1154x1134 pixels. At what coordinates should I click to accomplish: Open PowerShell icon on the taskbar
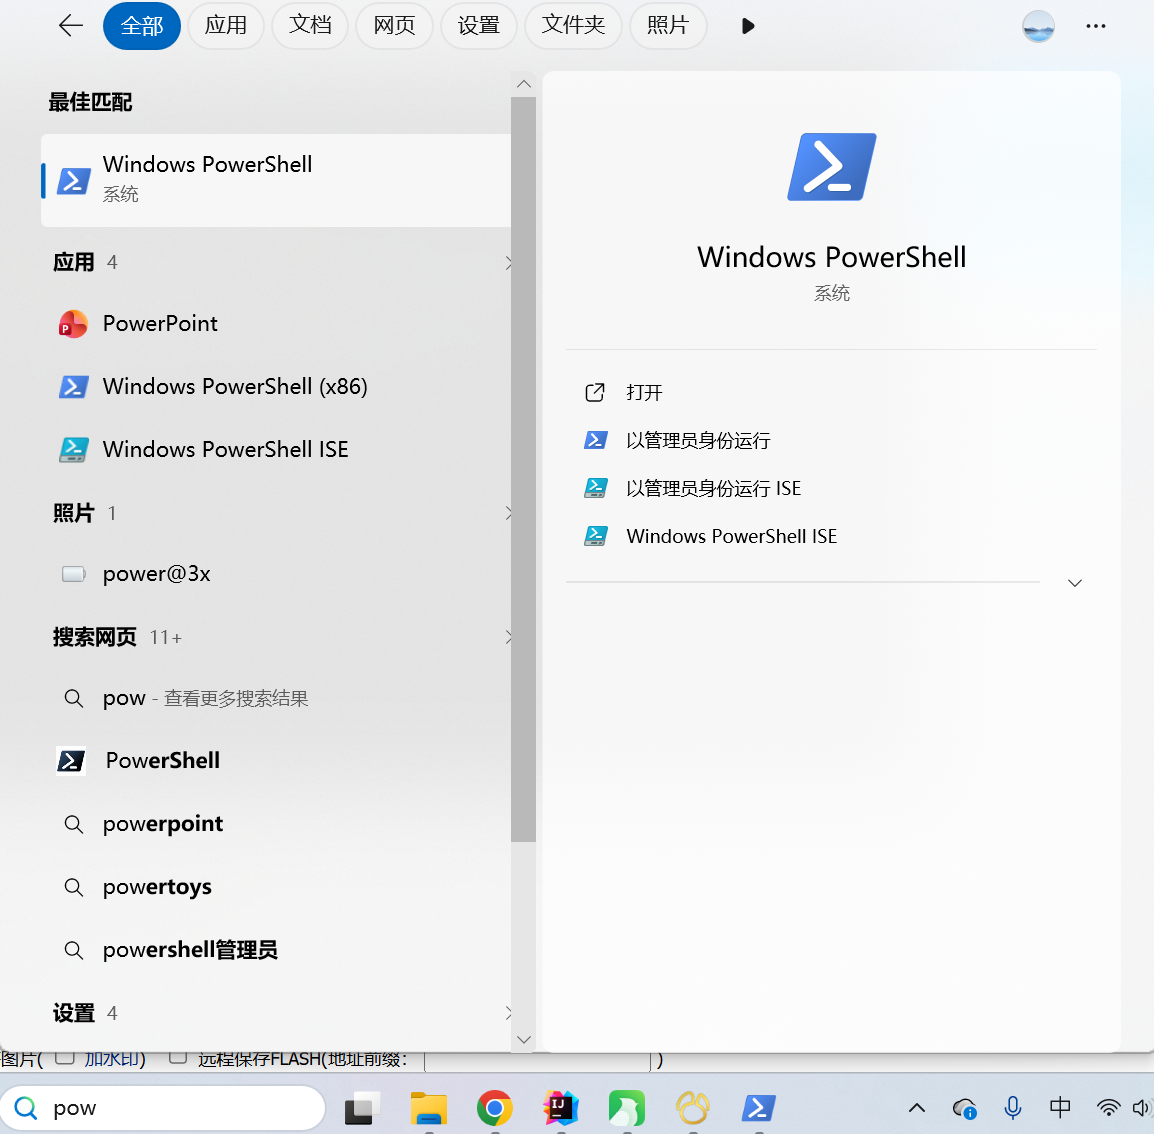tap(759, 1108)
